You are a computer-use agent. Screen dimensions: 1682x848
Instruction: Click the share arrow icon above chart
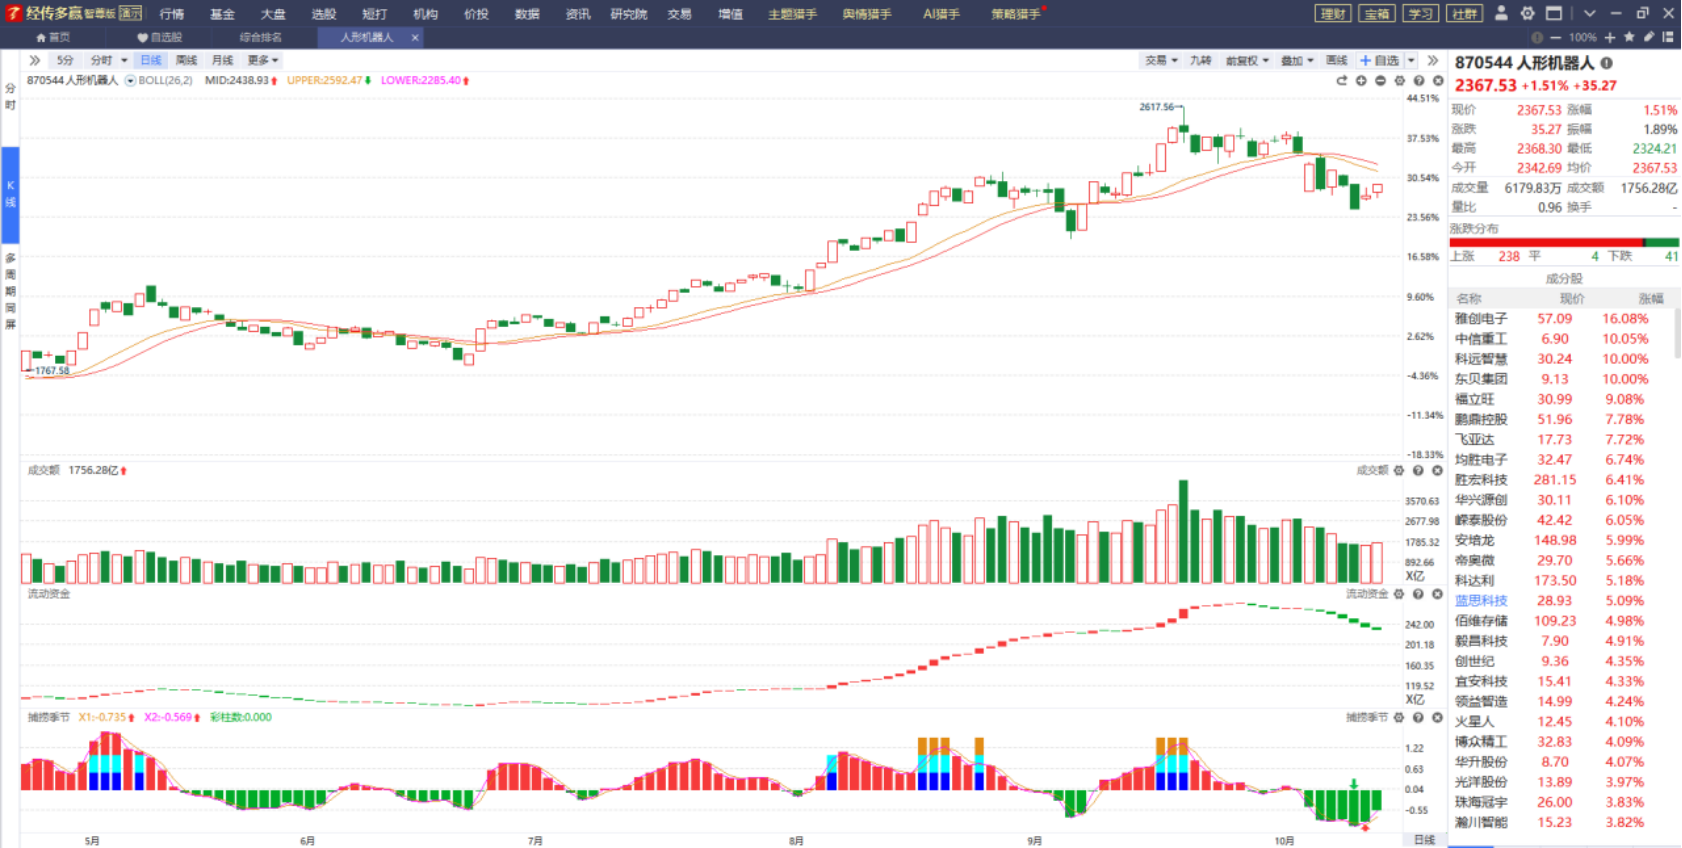tap(1342, 81)
